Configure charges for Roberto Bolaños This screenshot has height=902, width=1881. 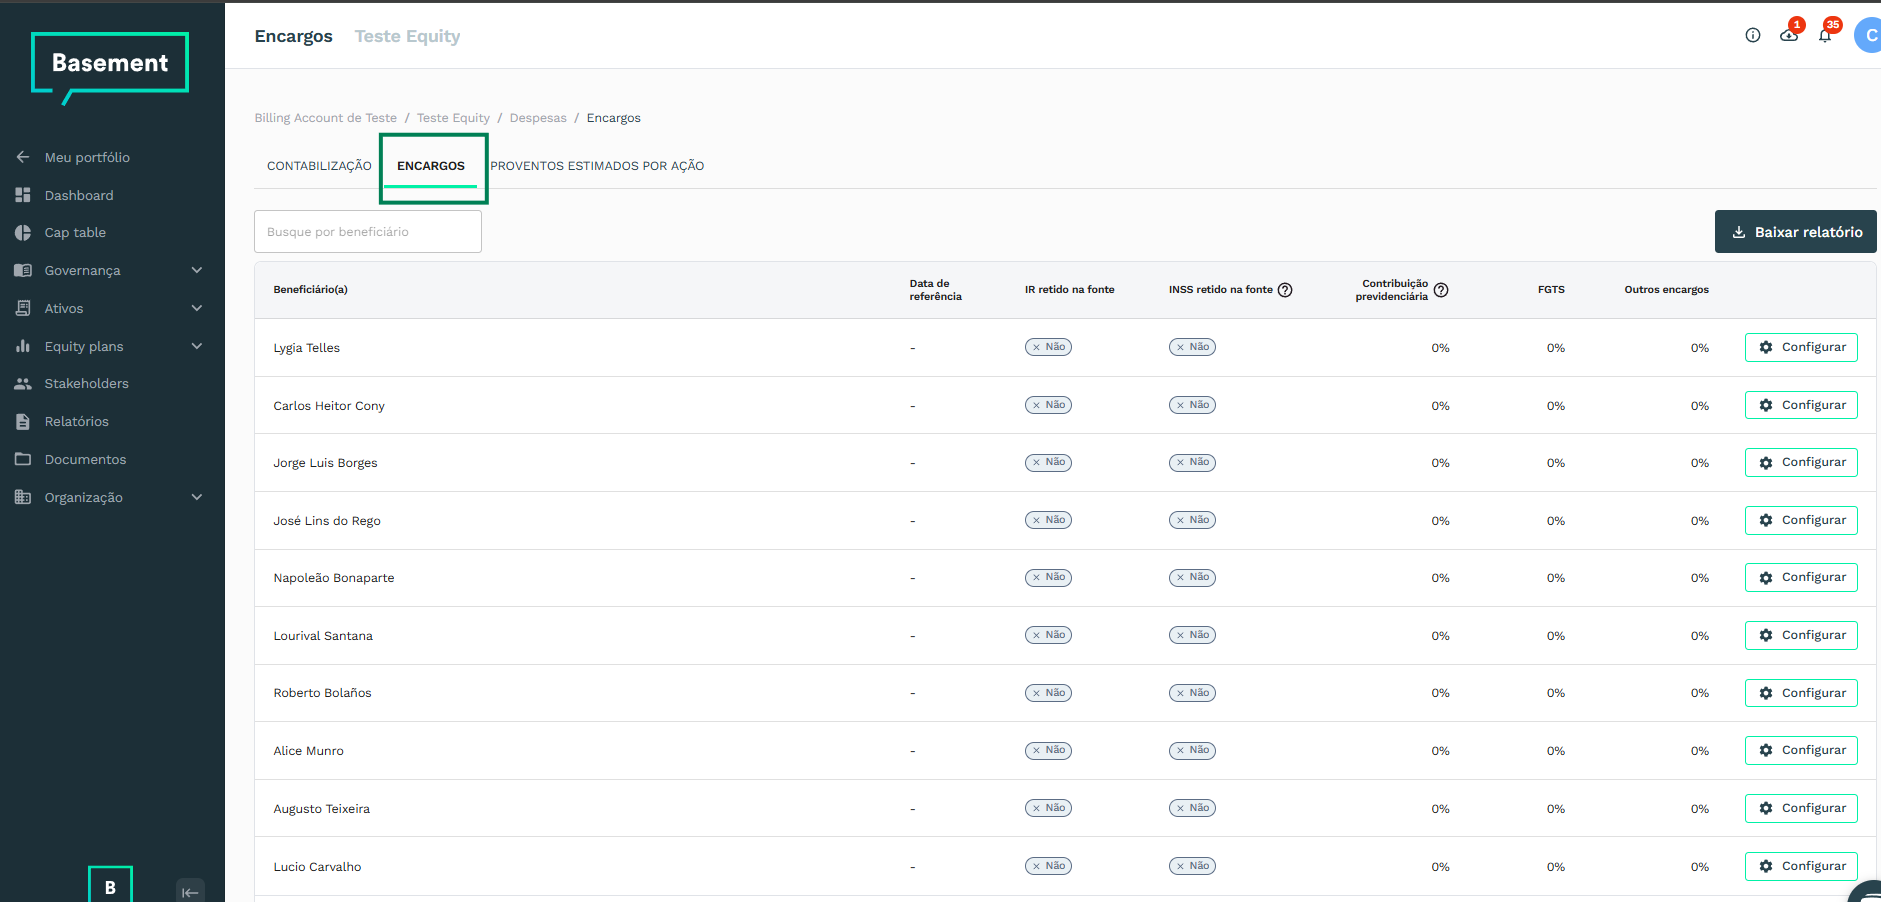(1801, 693)
